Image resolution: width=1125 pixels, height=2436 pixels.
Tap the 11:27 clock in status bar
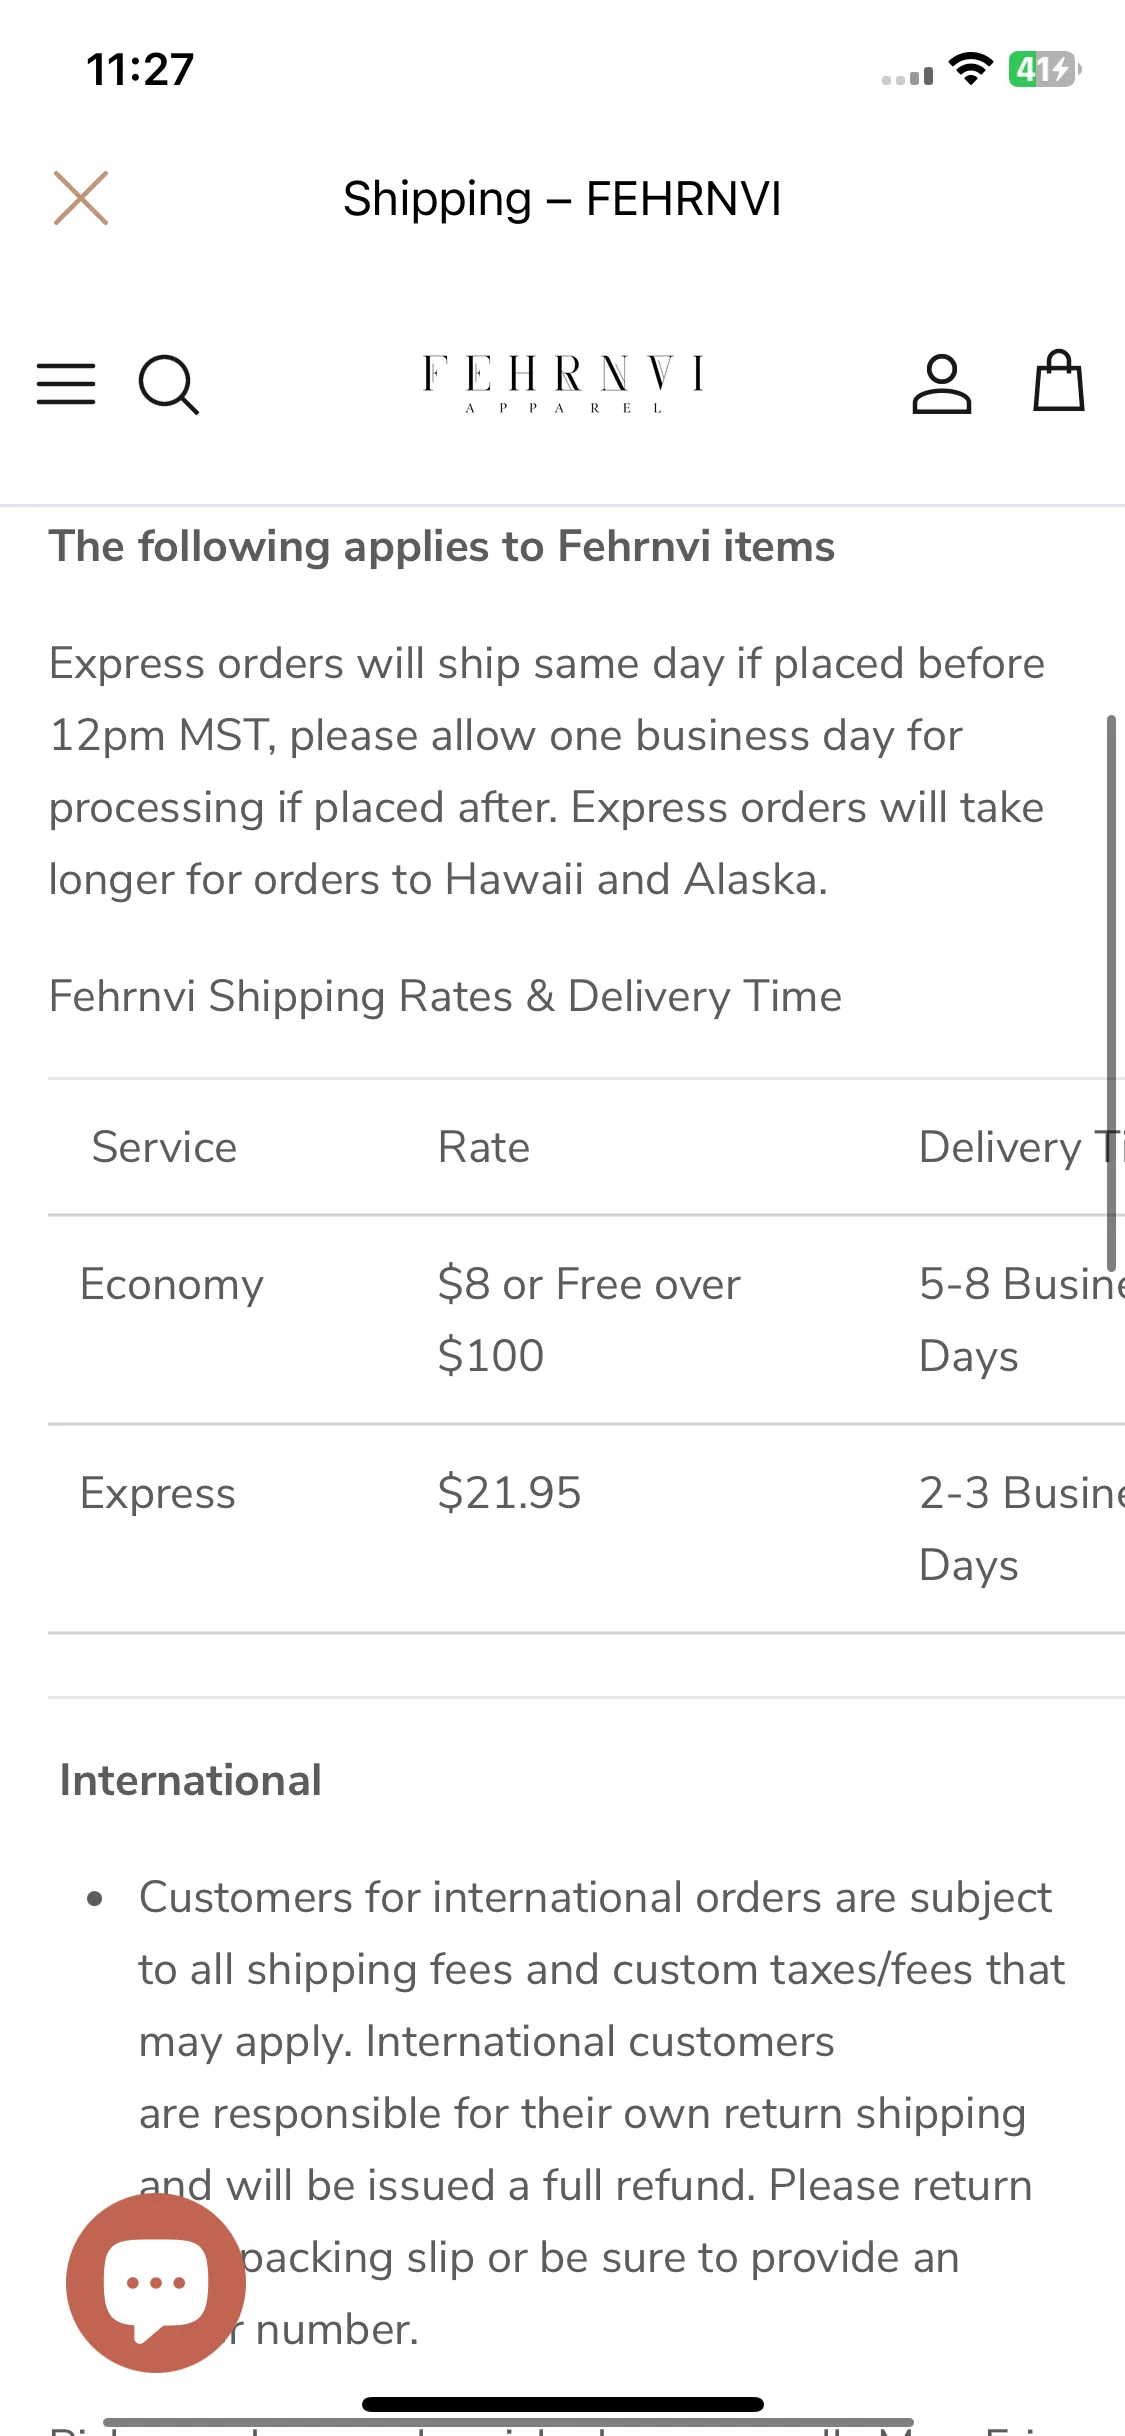(x=140, y=70)
